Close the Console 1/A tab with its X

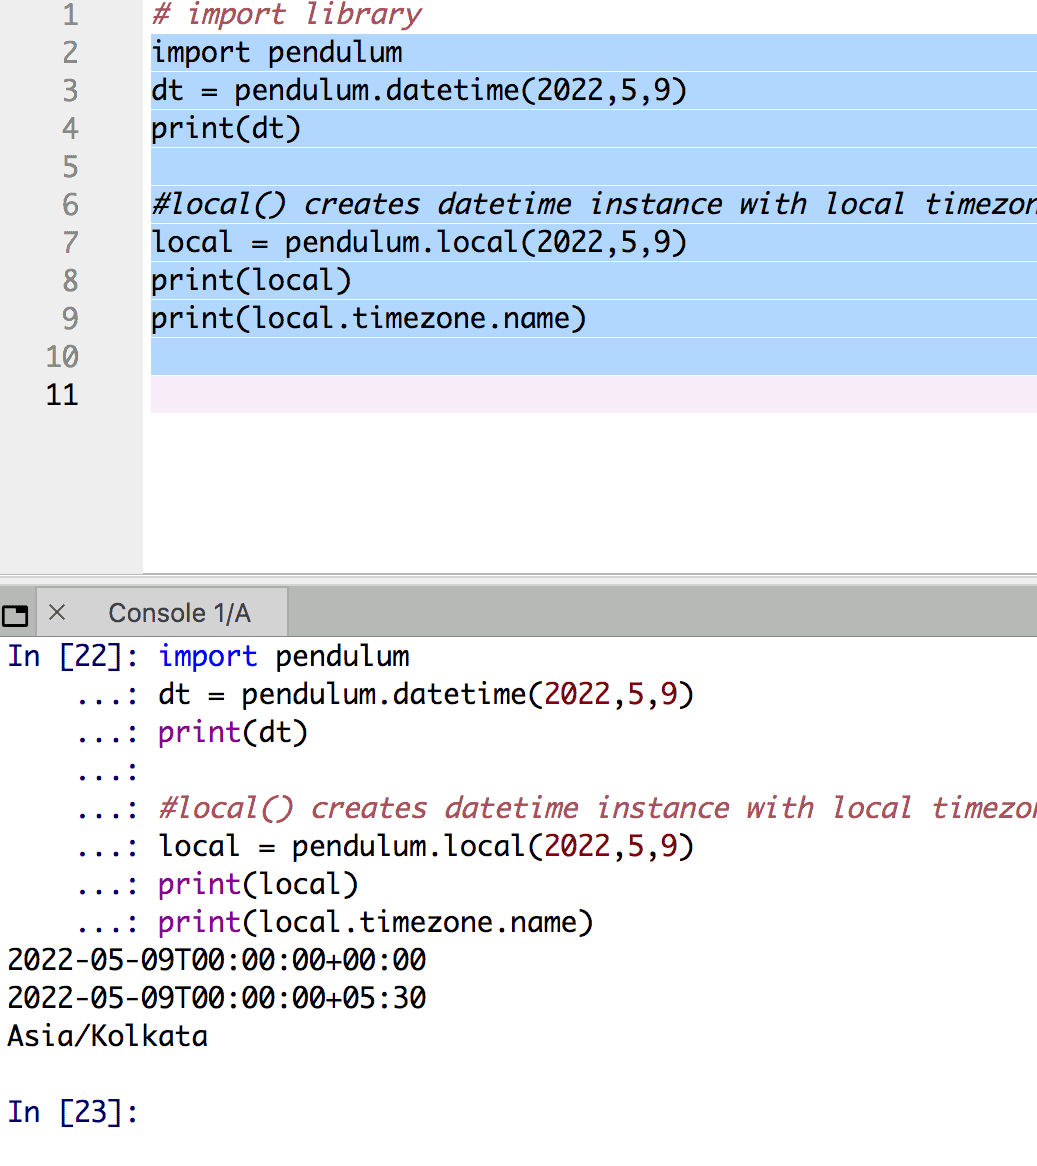pos(57,612)
